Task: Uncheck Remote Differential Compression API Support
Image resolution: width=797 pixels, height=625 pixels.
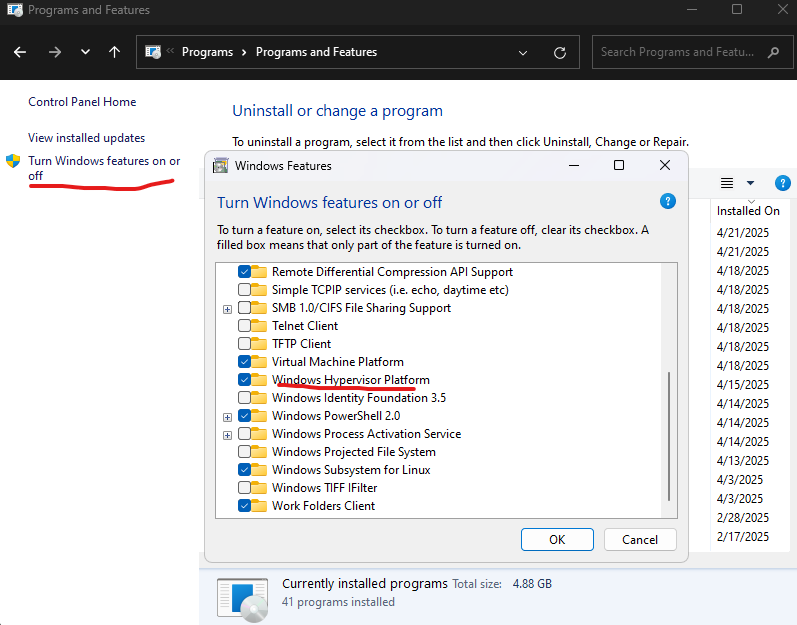Action: click(x=244, y=272)
